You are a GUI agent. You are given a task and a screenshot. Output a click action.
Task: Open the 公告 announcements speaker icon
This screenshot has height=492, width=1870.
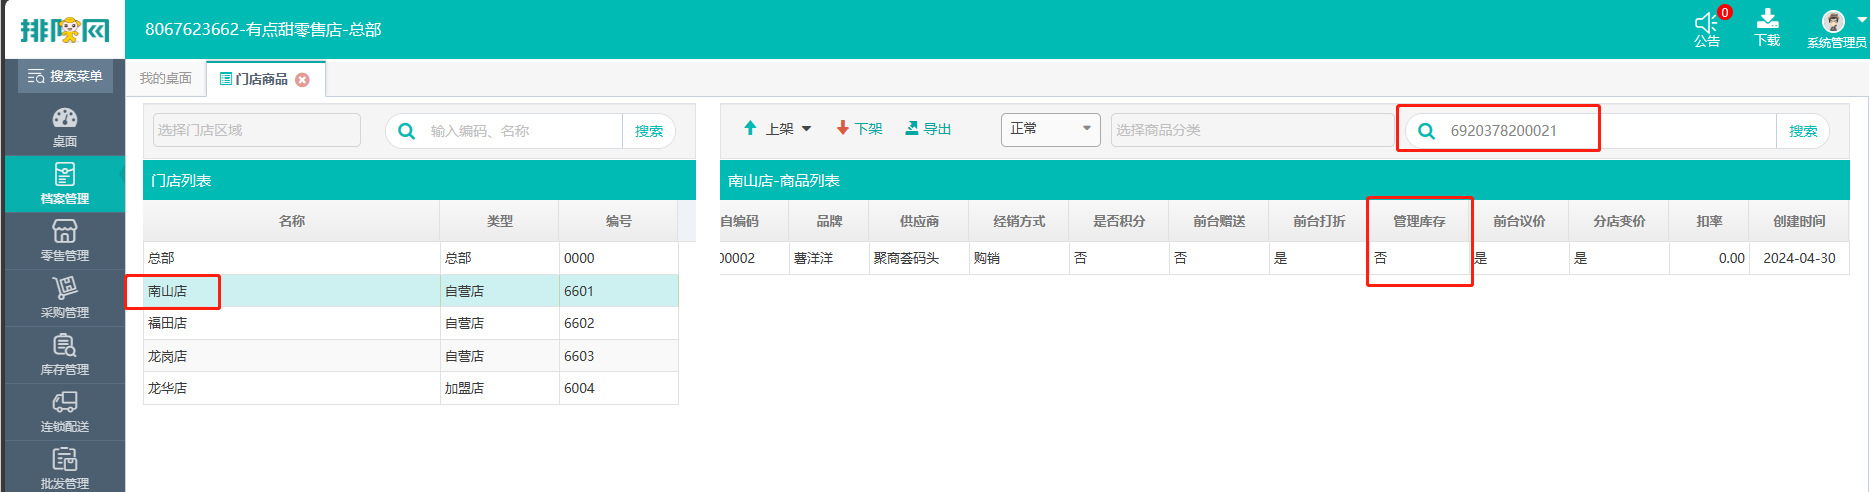[x=1706, y=23]
